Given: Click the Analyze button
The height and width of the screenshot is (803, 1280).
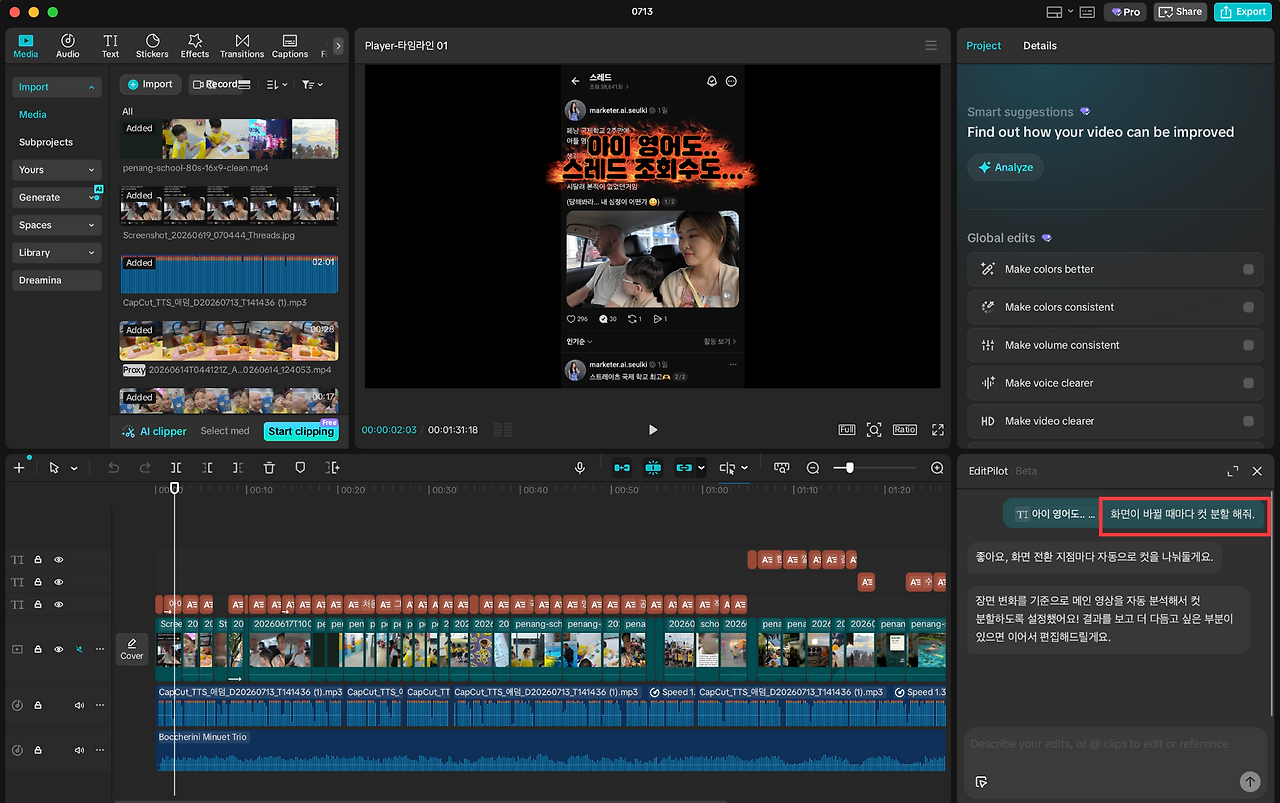Looking at the screenshot, I should point(1005,167).
